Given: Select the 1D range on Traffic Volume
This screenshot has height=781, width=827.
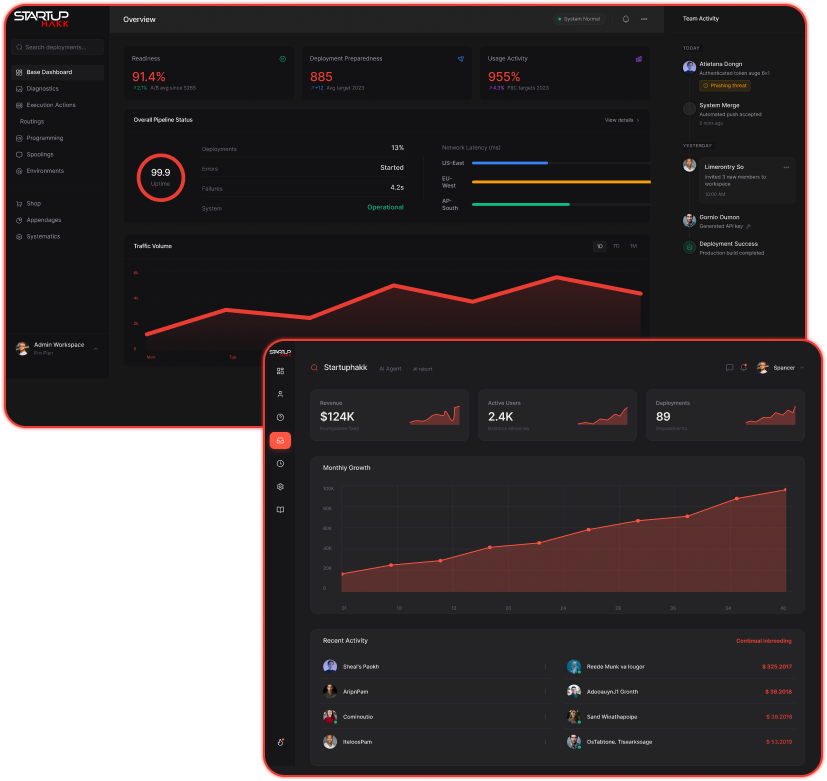Looking at the screenshot, I should (x=600, y=245).
